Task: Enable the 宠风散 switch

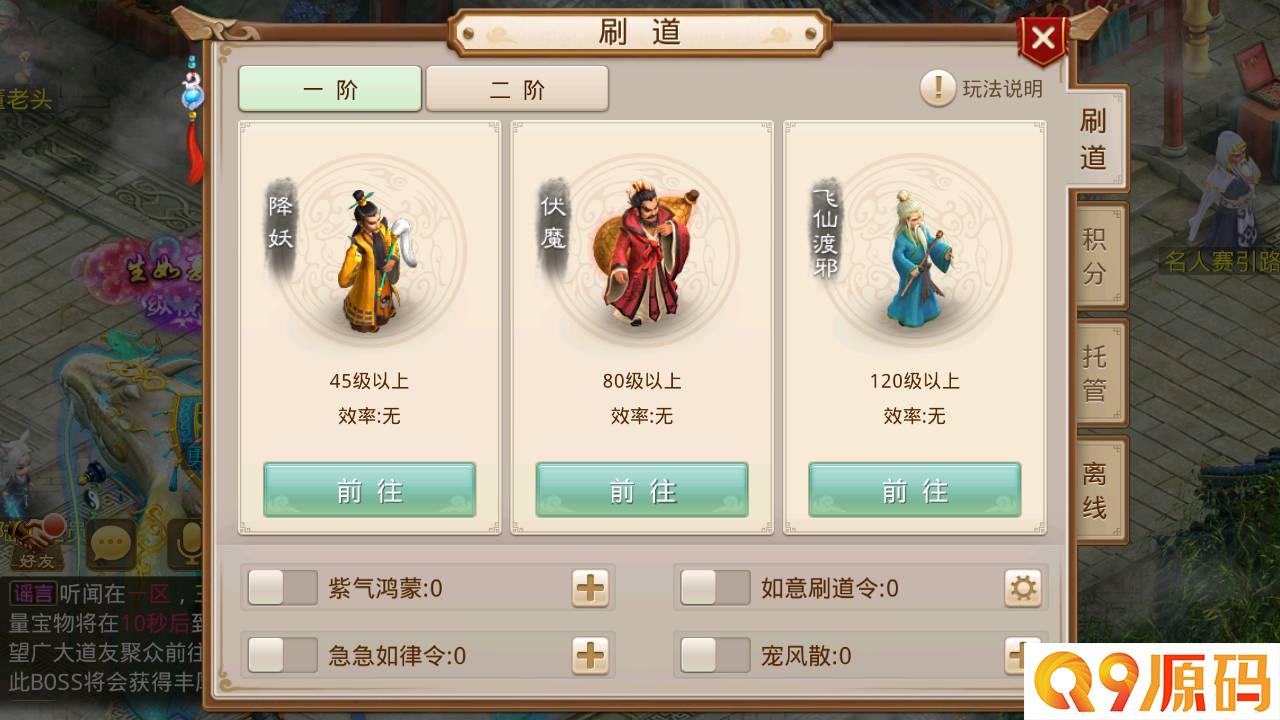Action: tap(715, 656)
